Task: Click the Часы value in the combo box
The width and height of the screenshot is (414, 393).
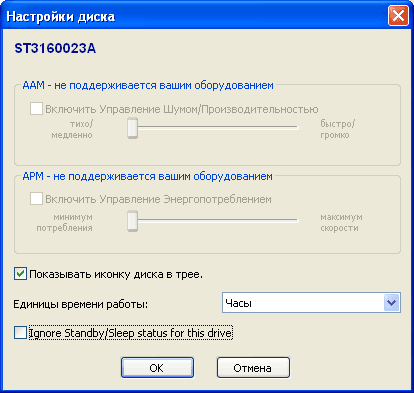Action: 239,303
